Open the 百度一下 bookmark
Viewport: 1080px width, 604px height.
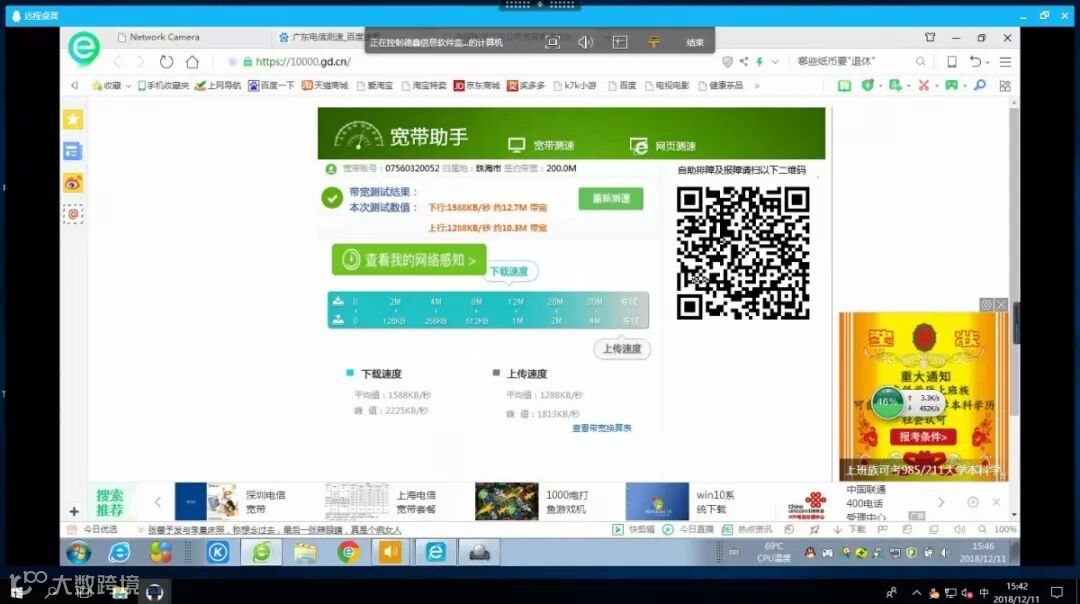click(x=271, y=85)
